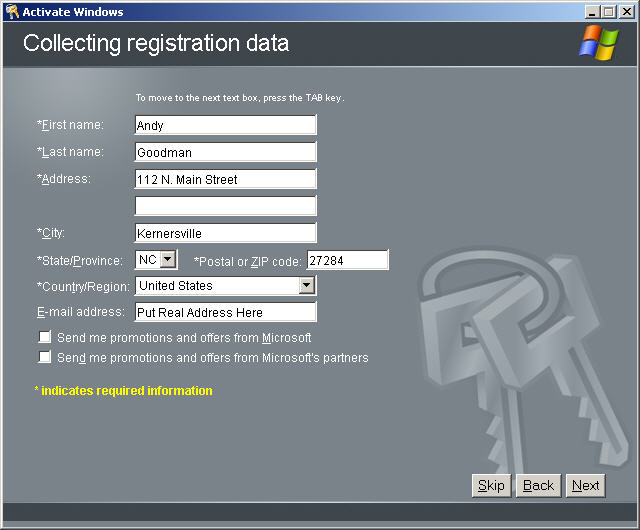Click the *Postal or ZIP code: label
Viewport: 640px width, 530px height.
[247, 261]
